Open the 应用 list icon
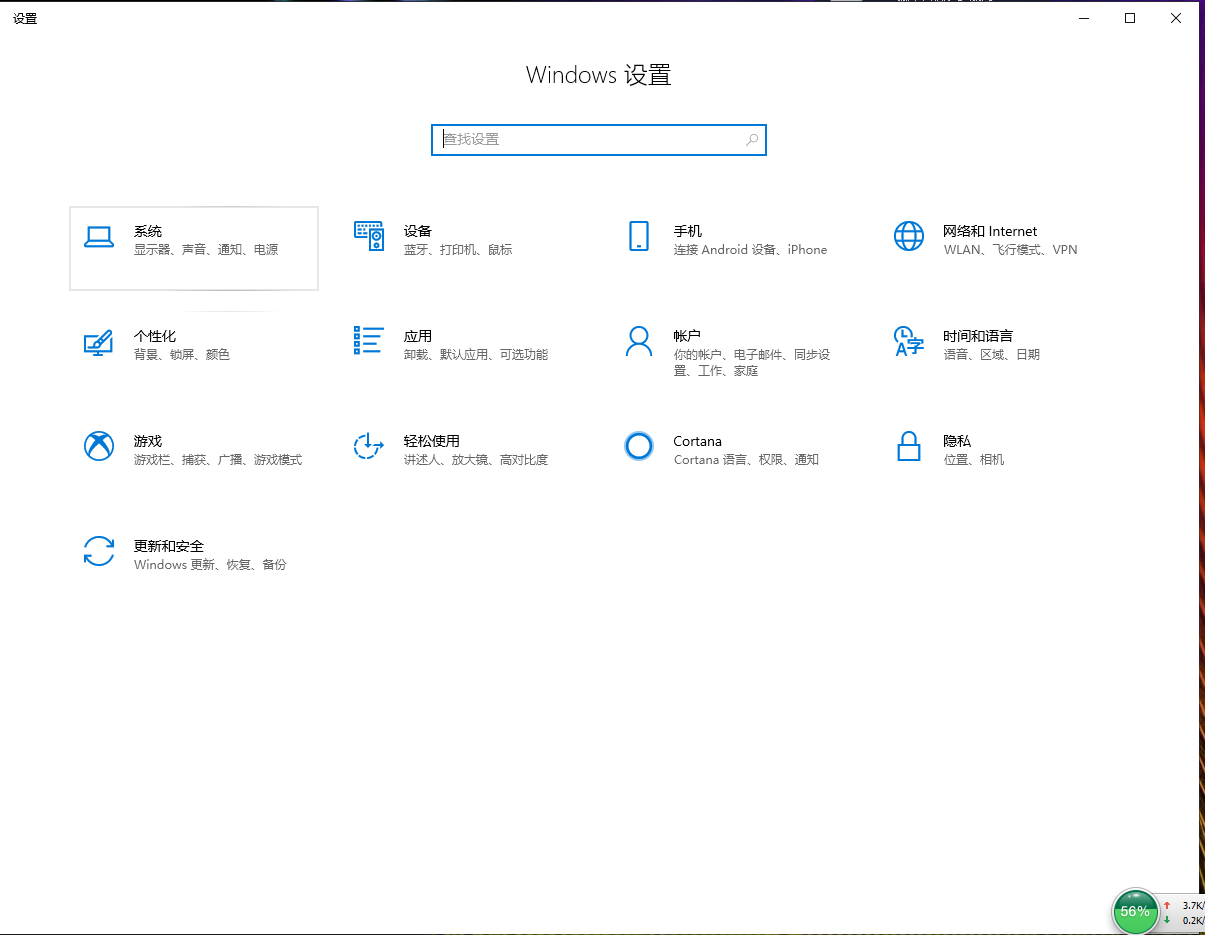Viewport: 1205px width, 935px height. point(369,340)
